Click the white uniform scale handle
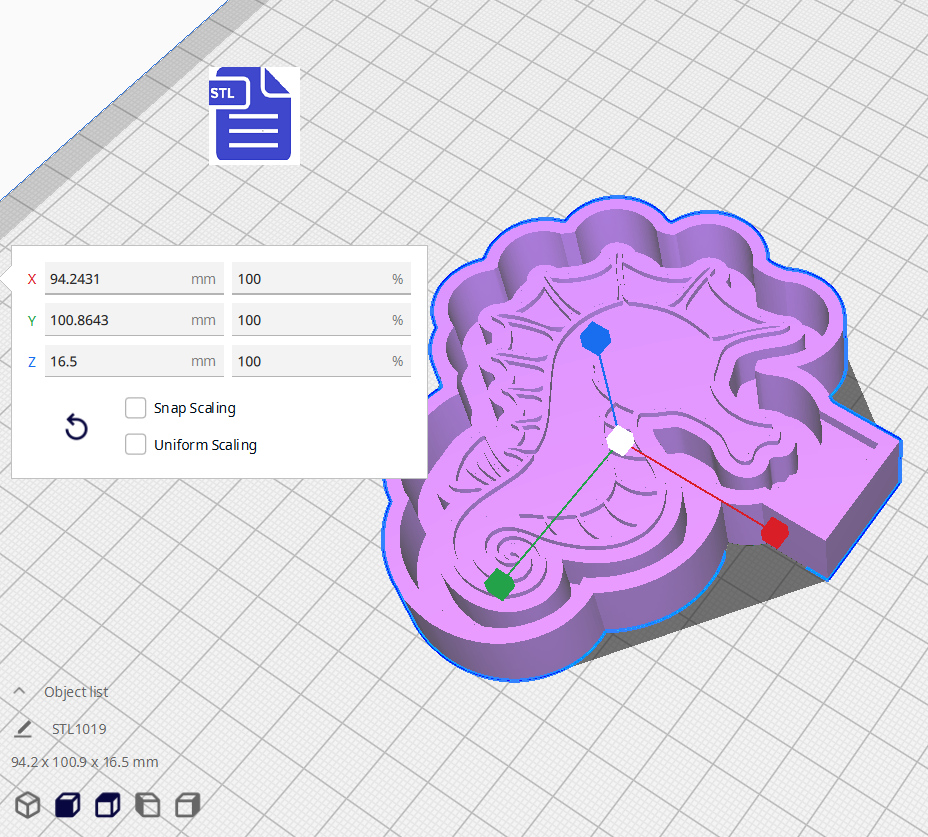Viewport: 928px width, 837px height. click(x=618, y=439)
